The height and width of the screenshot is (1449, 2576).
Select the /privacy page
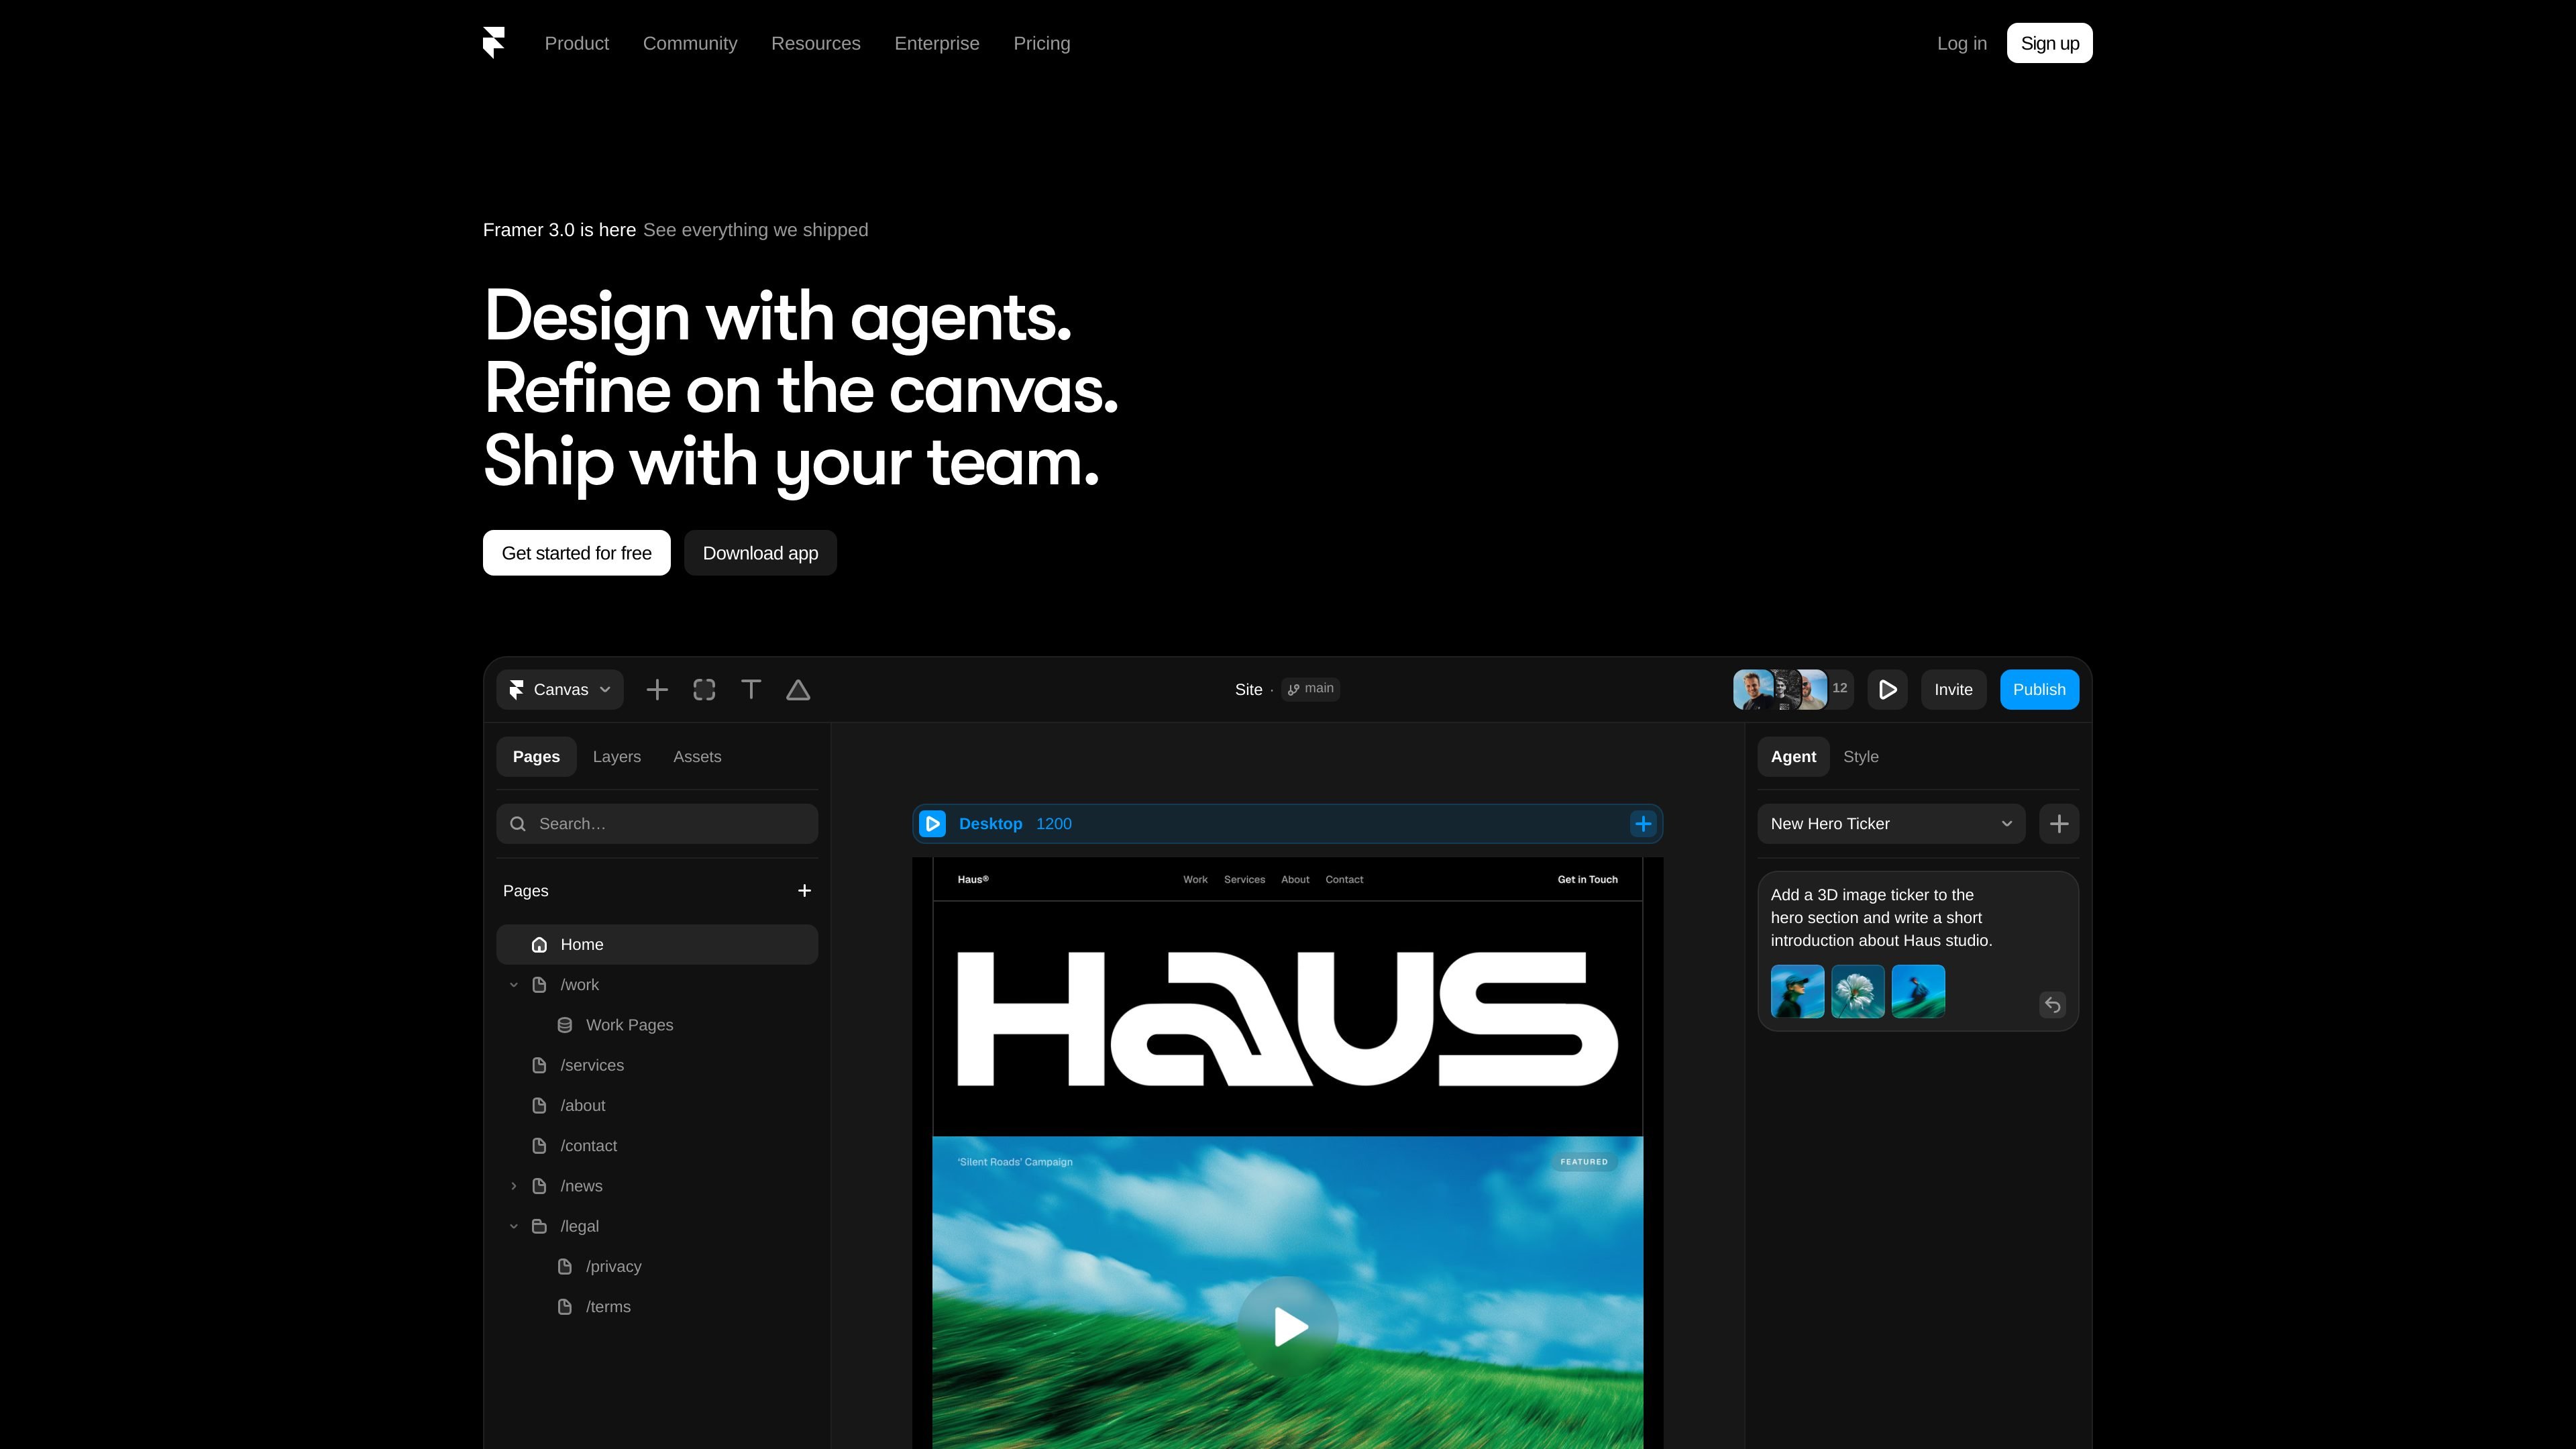[657, 1267]
